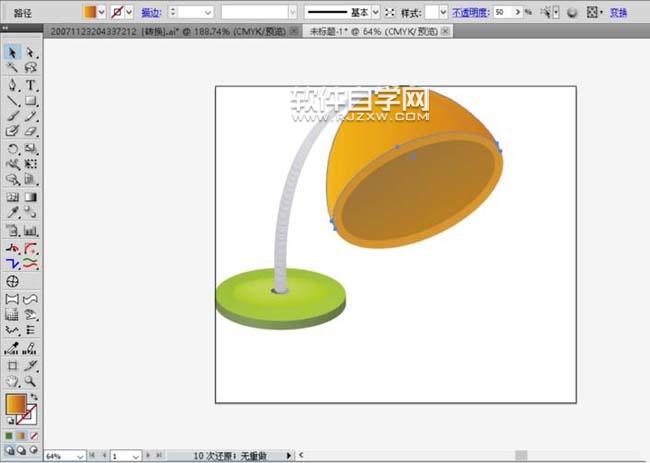Switch to the 未标题-1 document tab

point(377,31)
